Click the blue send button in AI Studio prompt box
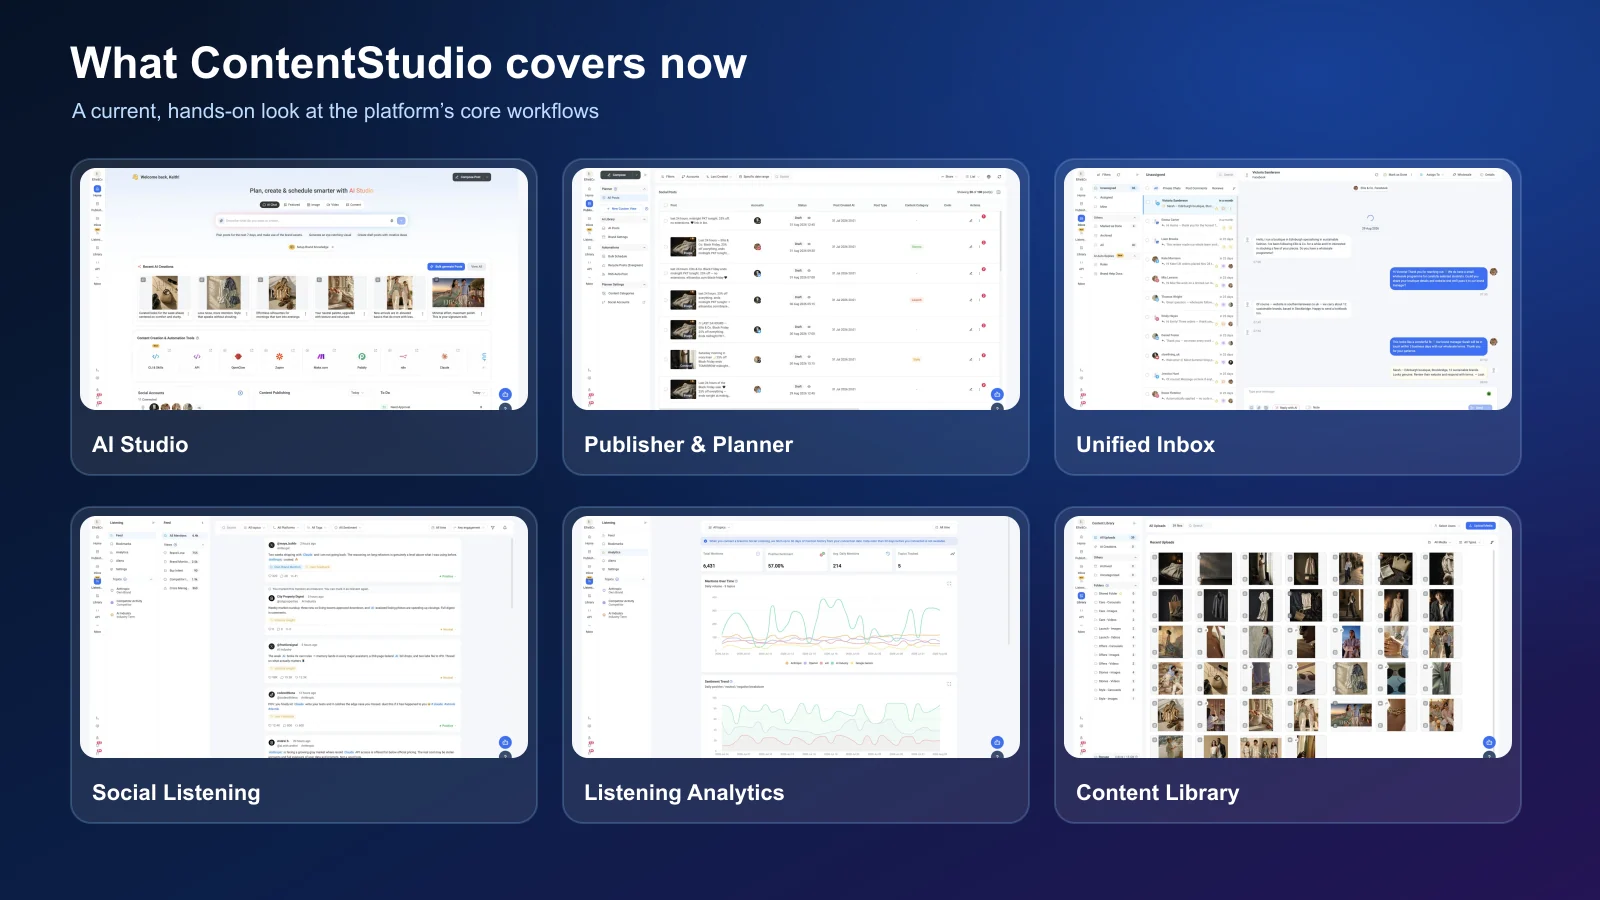This screenshot has width=1600, height=900. click(x=401, y=221)
